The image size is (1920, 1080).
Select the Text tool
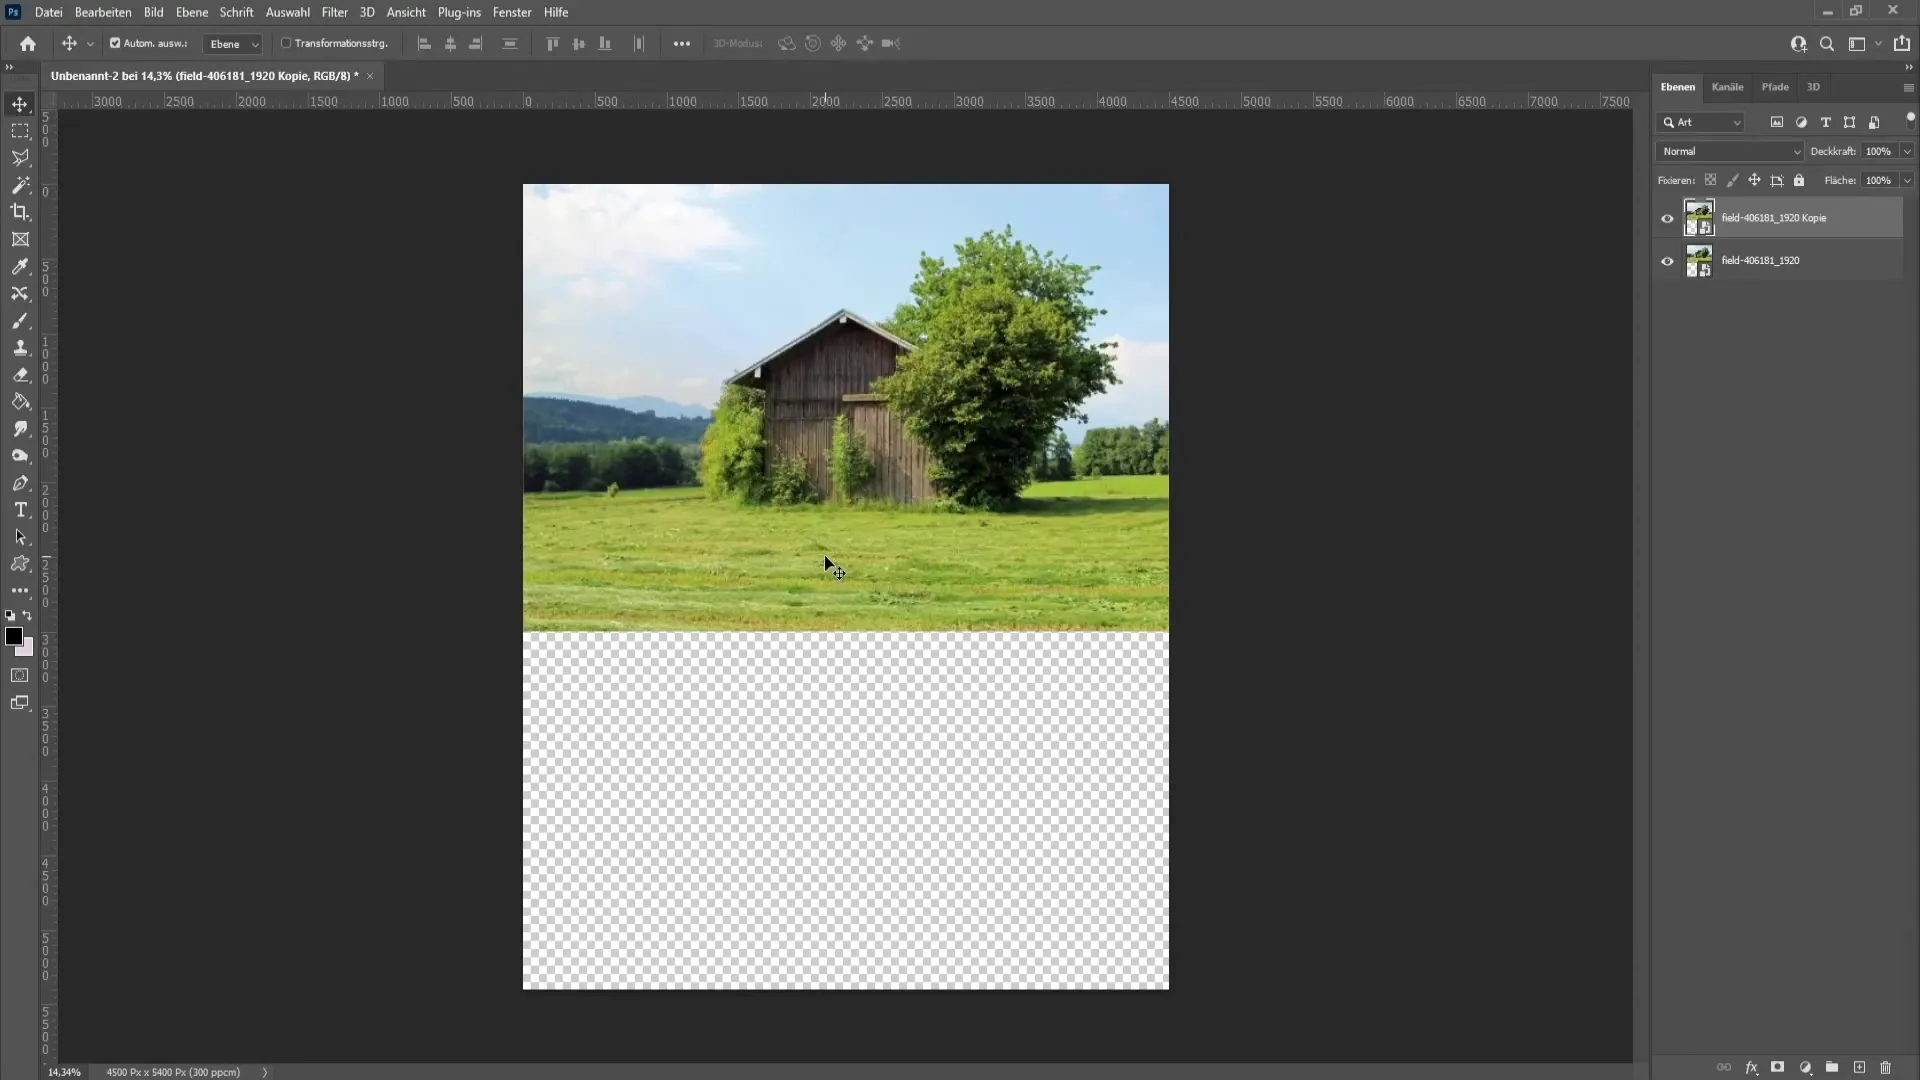pyautogui.click(x=20, y=509)
